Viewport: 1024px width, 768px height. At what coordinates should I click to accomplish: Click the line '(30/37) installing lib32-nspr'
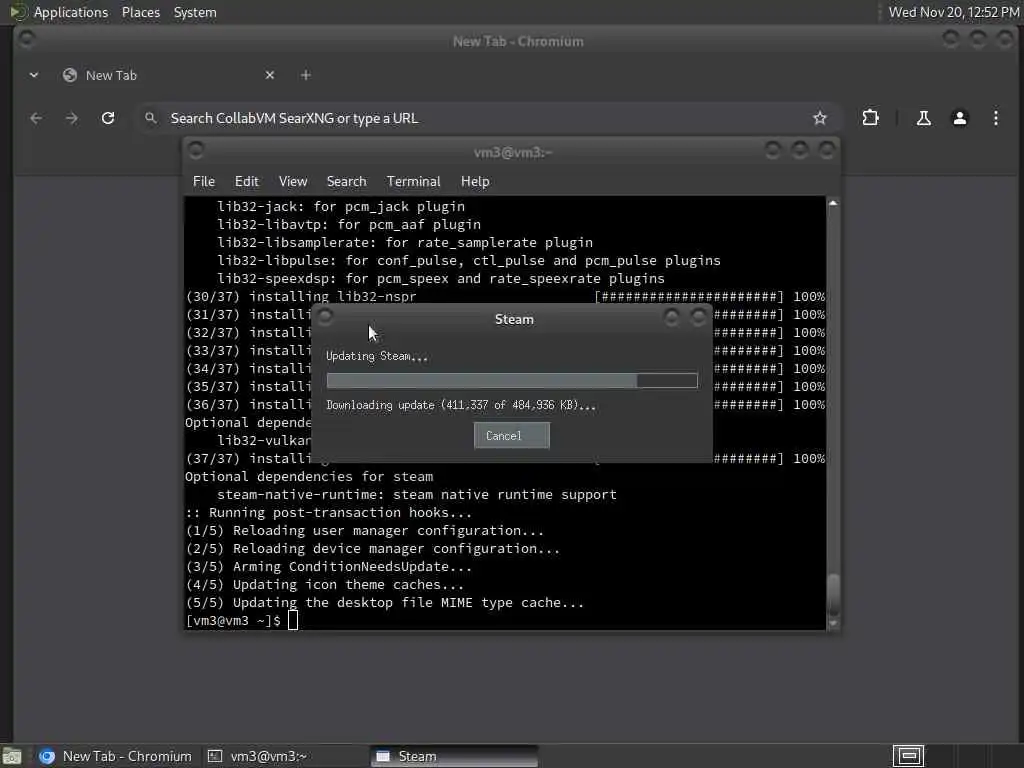301,296
